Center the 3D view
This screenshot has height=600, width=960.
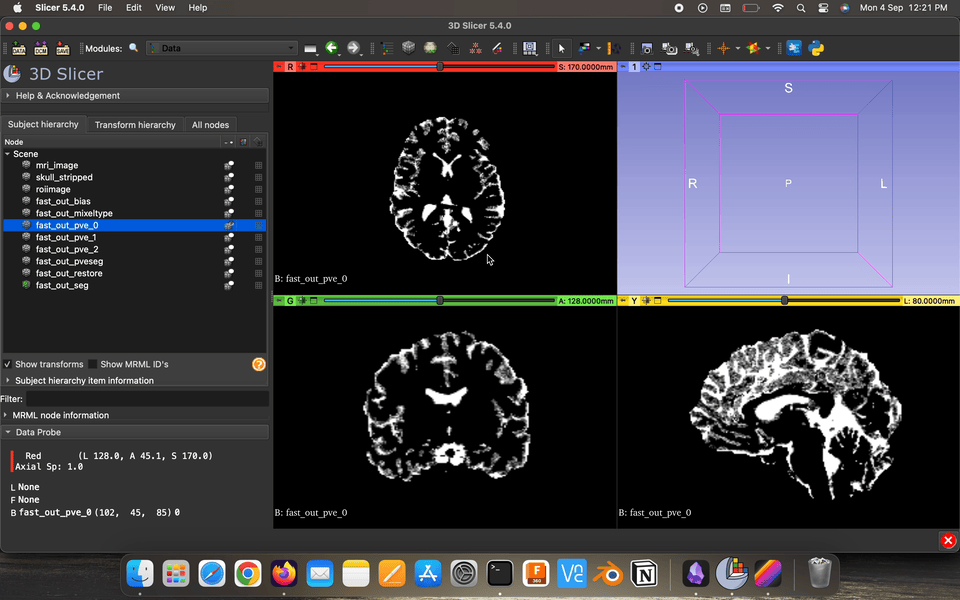(646, 67)
